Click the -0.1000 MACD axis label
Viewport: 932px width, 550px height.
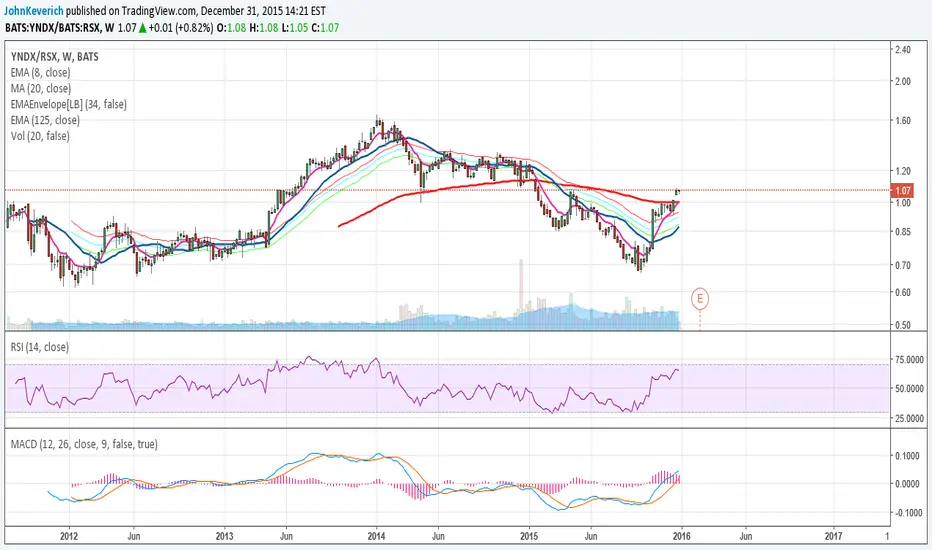coord(907,513)
